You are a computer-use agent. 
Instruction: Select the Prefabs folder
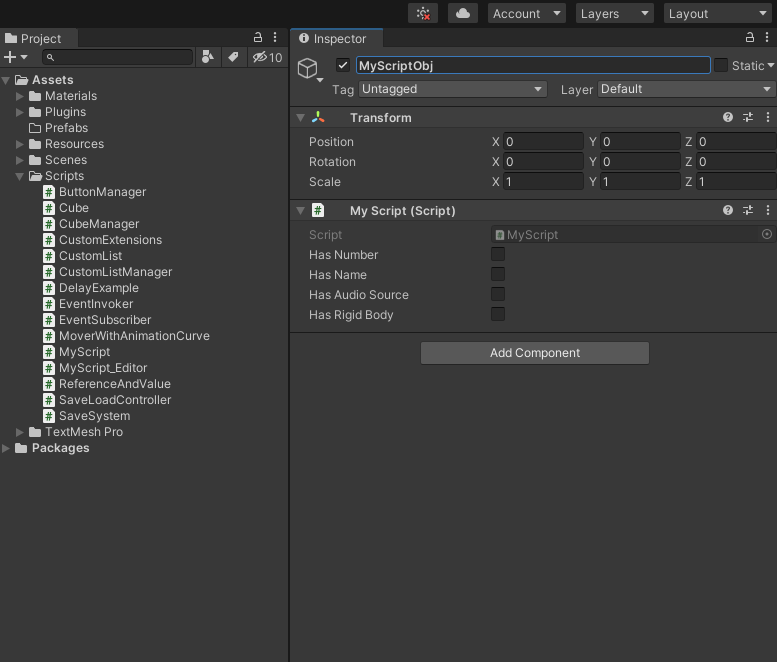coord(58,128)
